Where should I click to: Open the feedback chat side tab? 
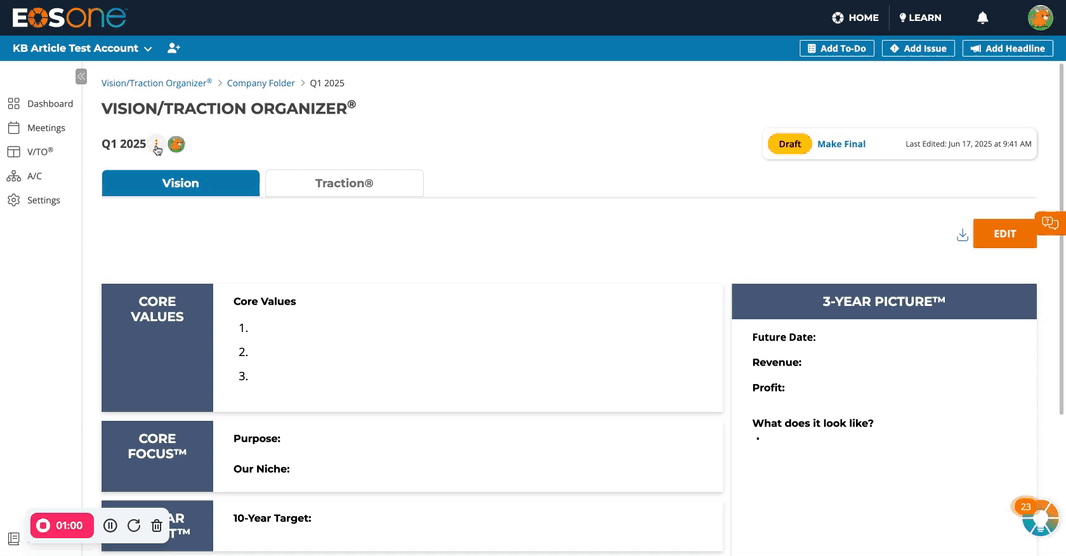pos(1050,223)
